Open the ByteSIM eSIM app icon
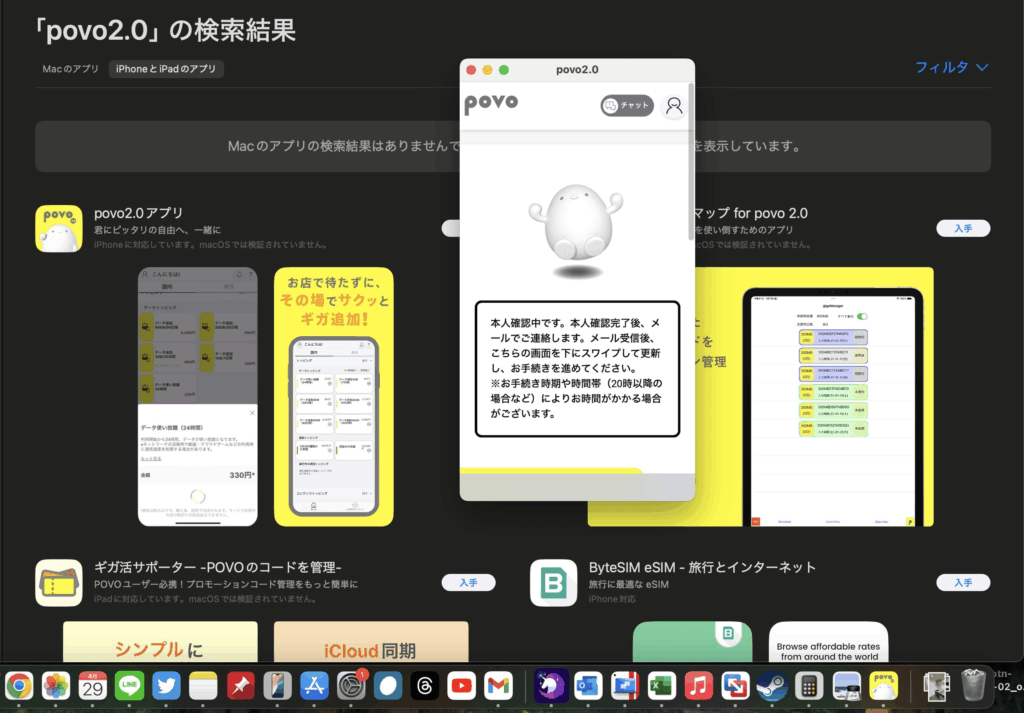 click(553, 582)
